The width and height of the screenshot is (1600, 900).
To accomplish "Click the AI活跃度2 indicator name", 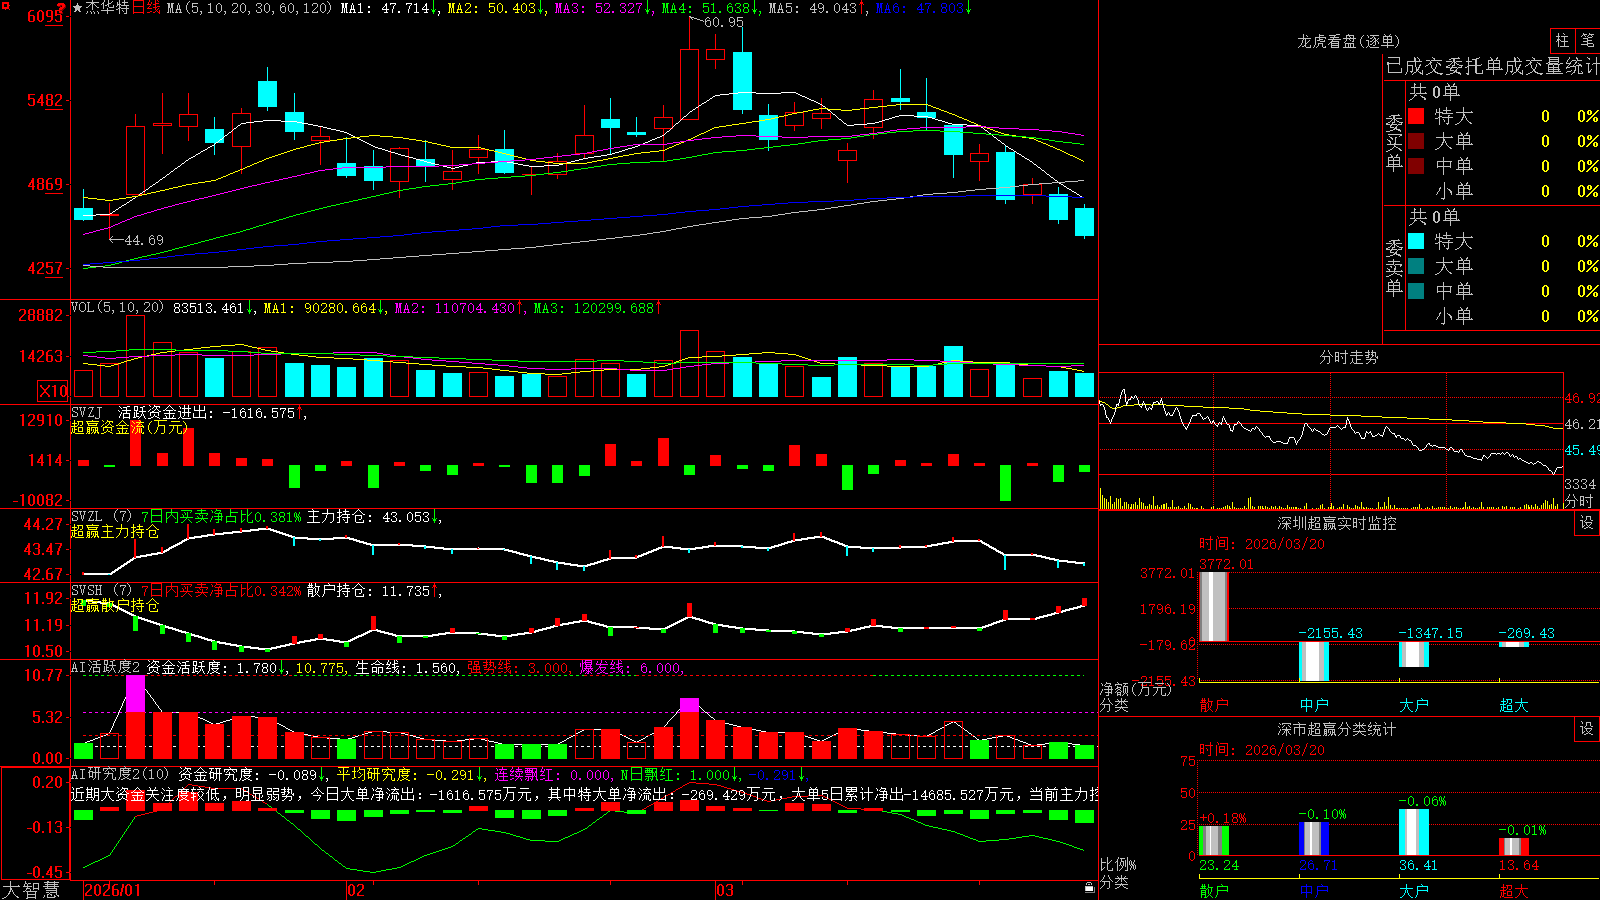I will (x=106, y=668).
